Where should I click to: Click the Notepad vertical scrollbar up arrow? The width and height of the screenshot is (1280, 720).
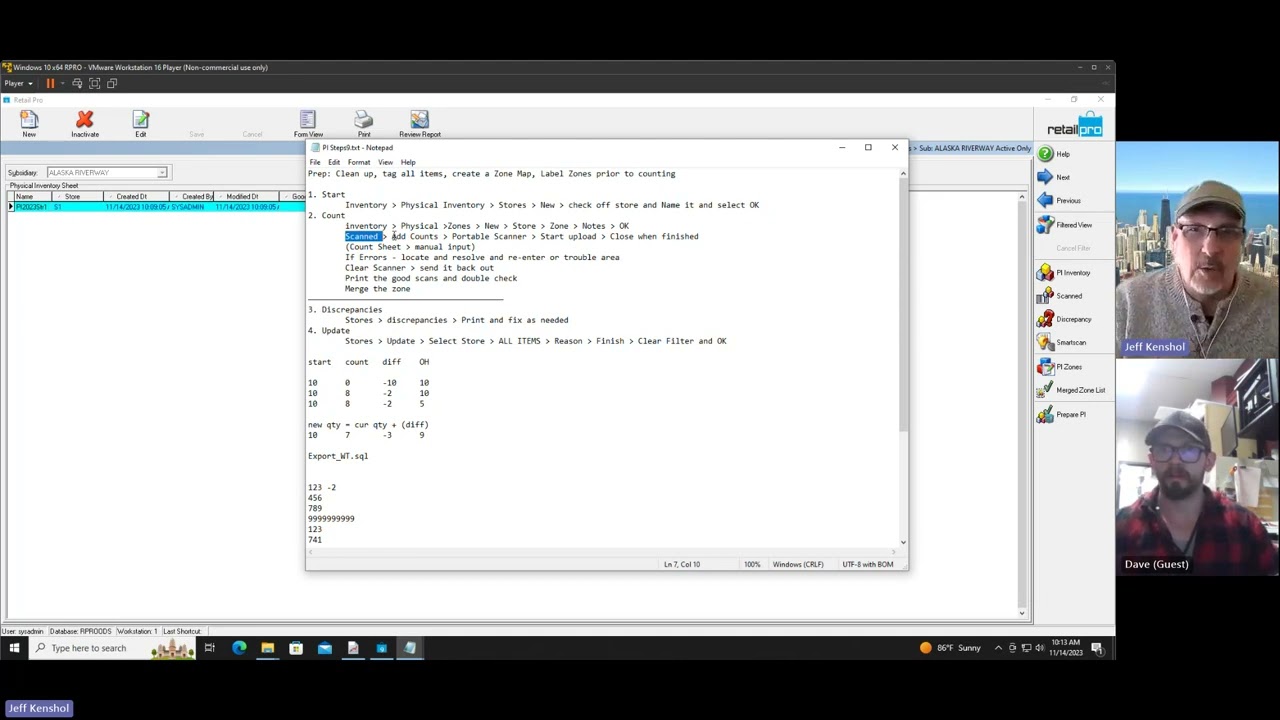(x=903, y=174)
